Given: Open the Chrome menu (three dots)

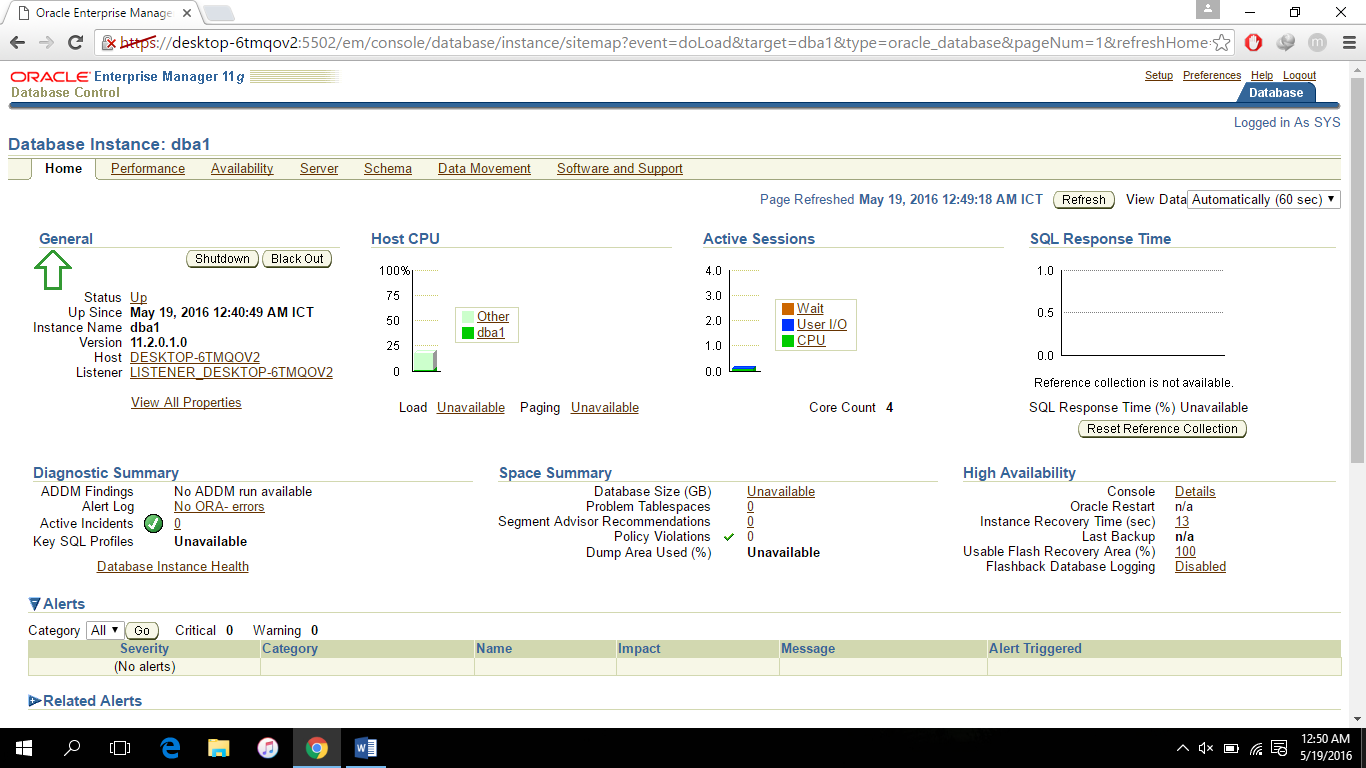Looking at the screenshot, I should [1347, 42].
